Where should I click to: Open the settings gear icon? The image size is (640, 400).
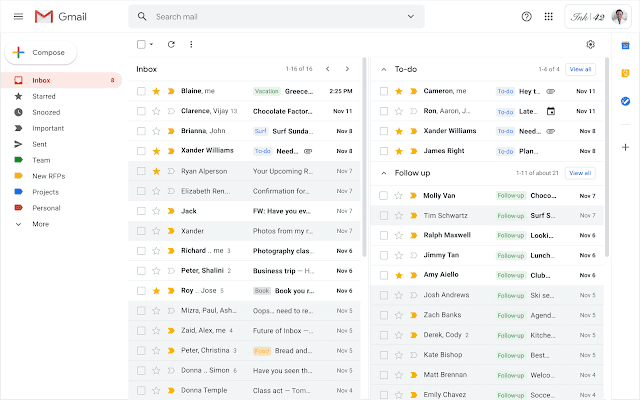[x=590, y=44]
